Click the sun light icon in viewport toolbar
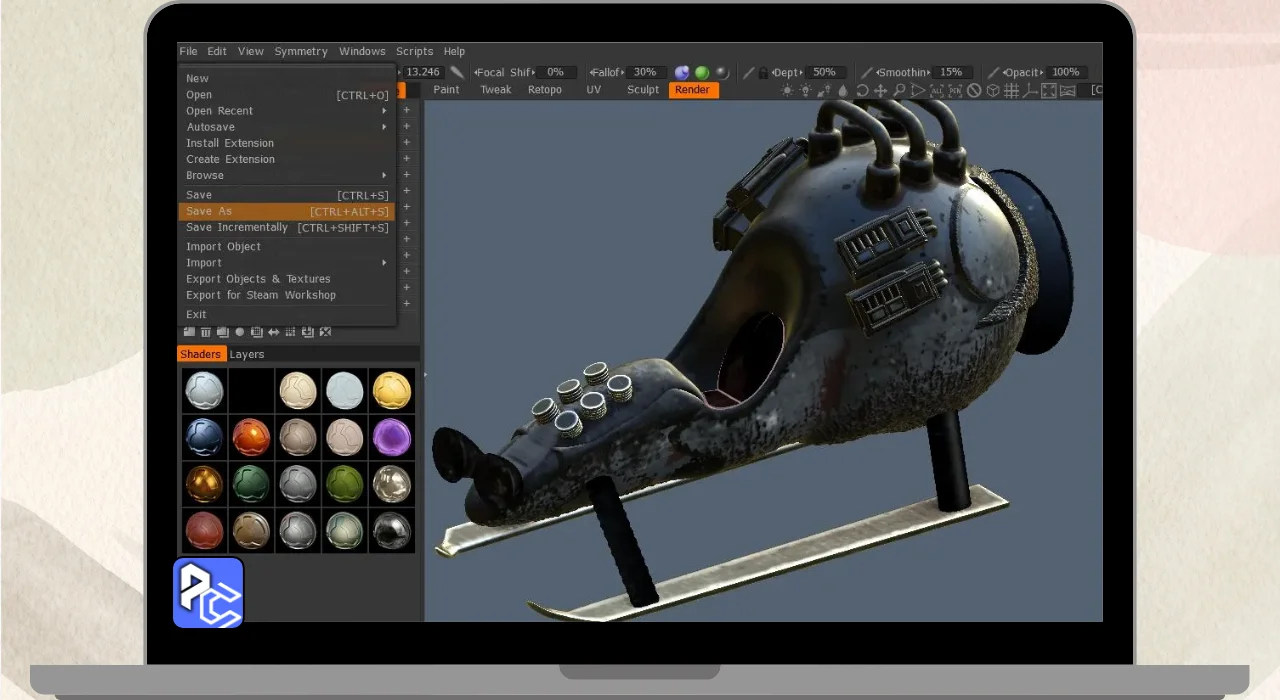This screenshot has width=1280, height=700. (x=787, y=90)
